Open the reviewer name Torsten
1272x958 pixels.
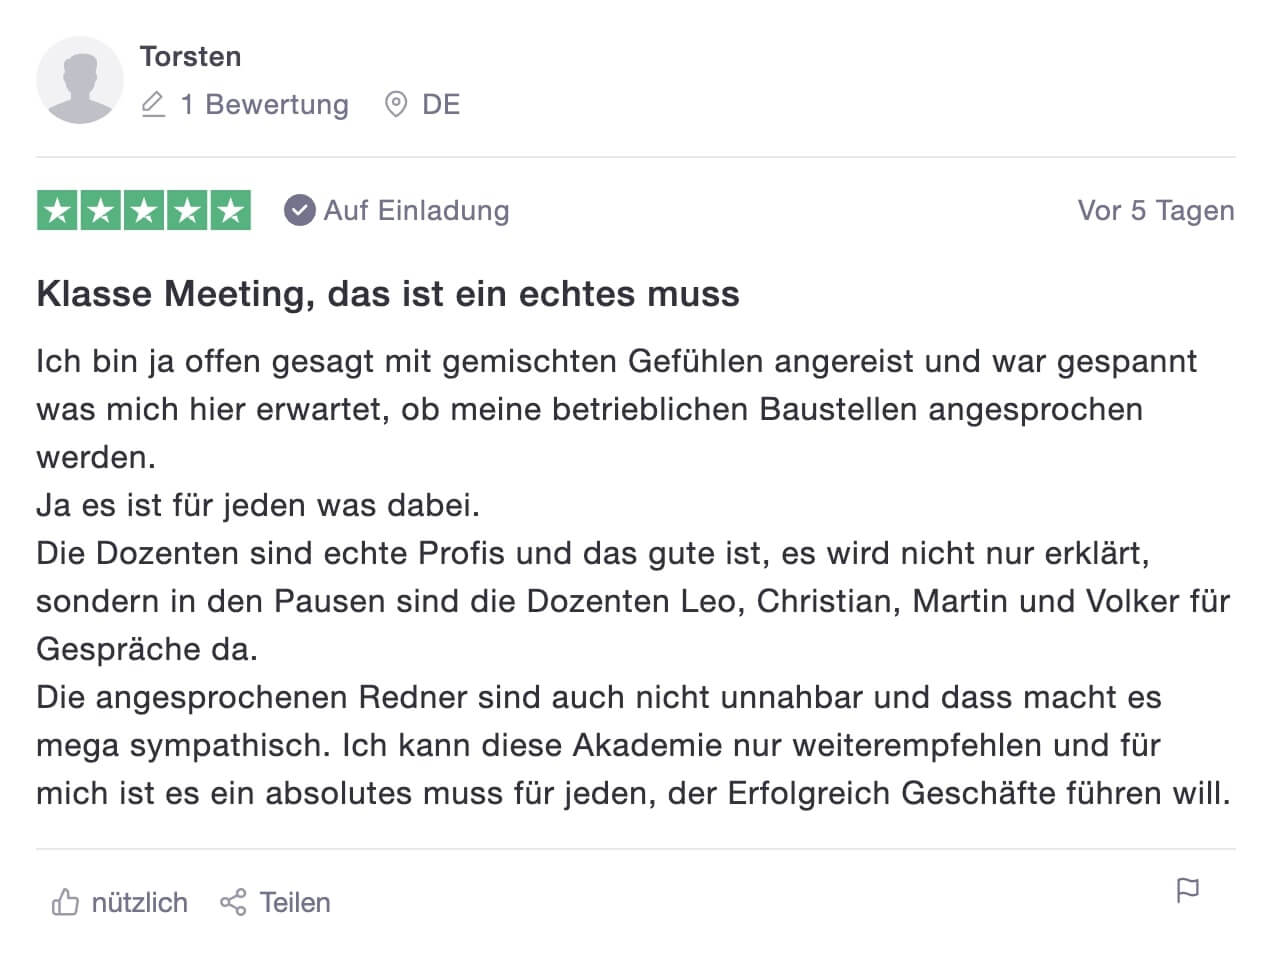tap(190, 56)
